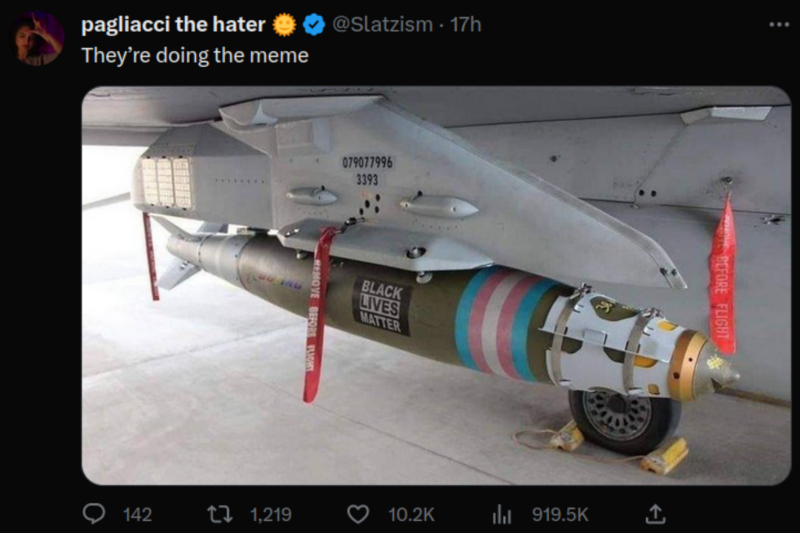Click the 142 replies count
This screenshot has width=800, height=533.
coord(137,514)
